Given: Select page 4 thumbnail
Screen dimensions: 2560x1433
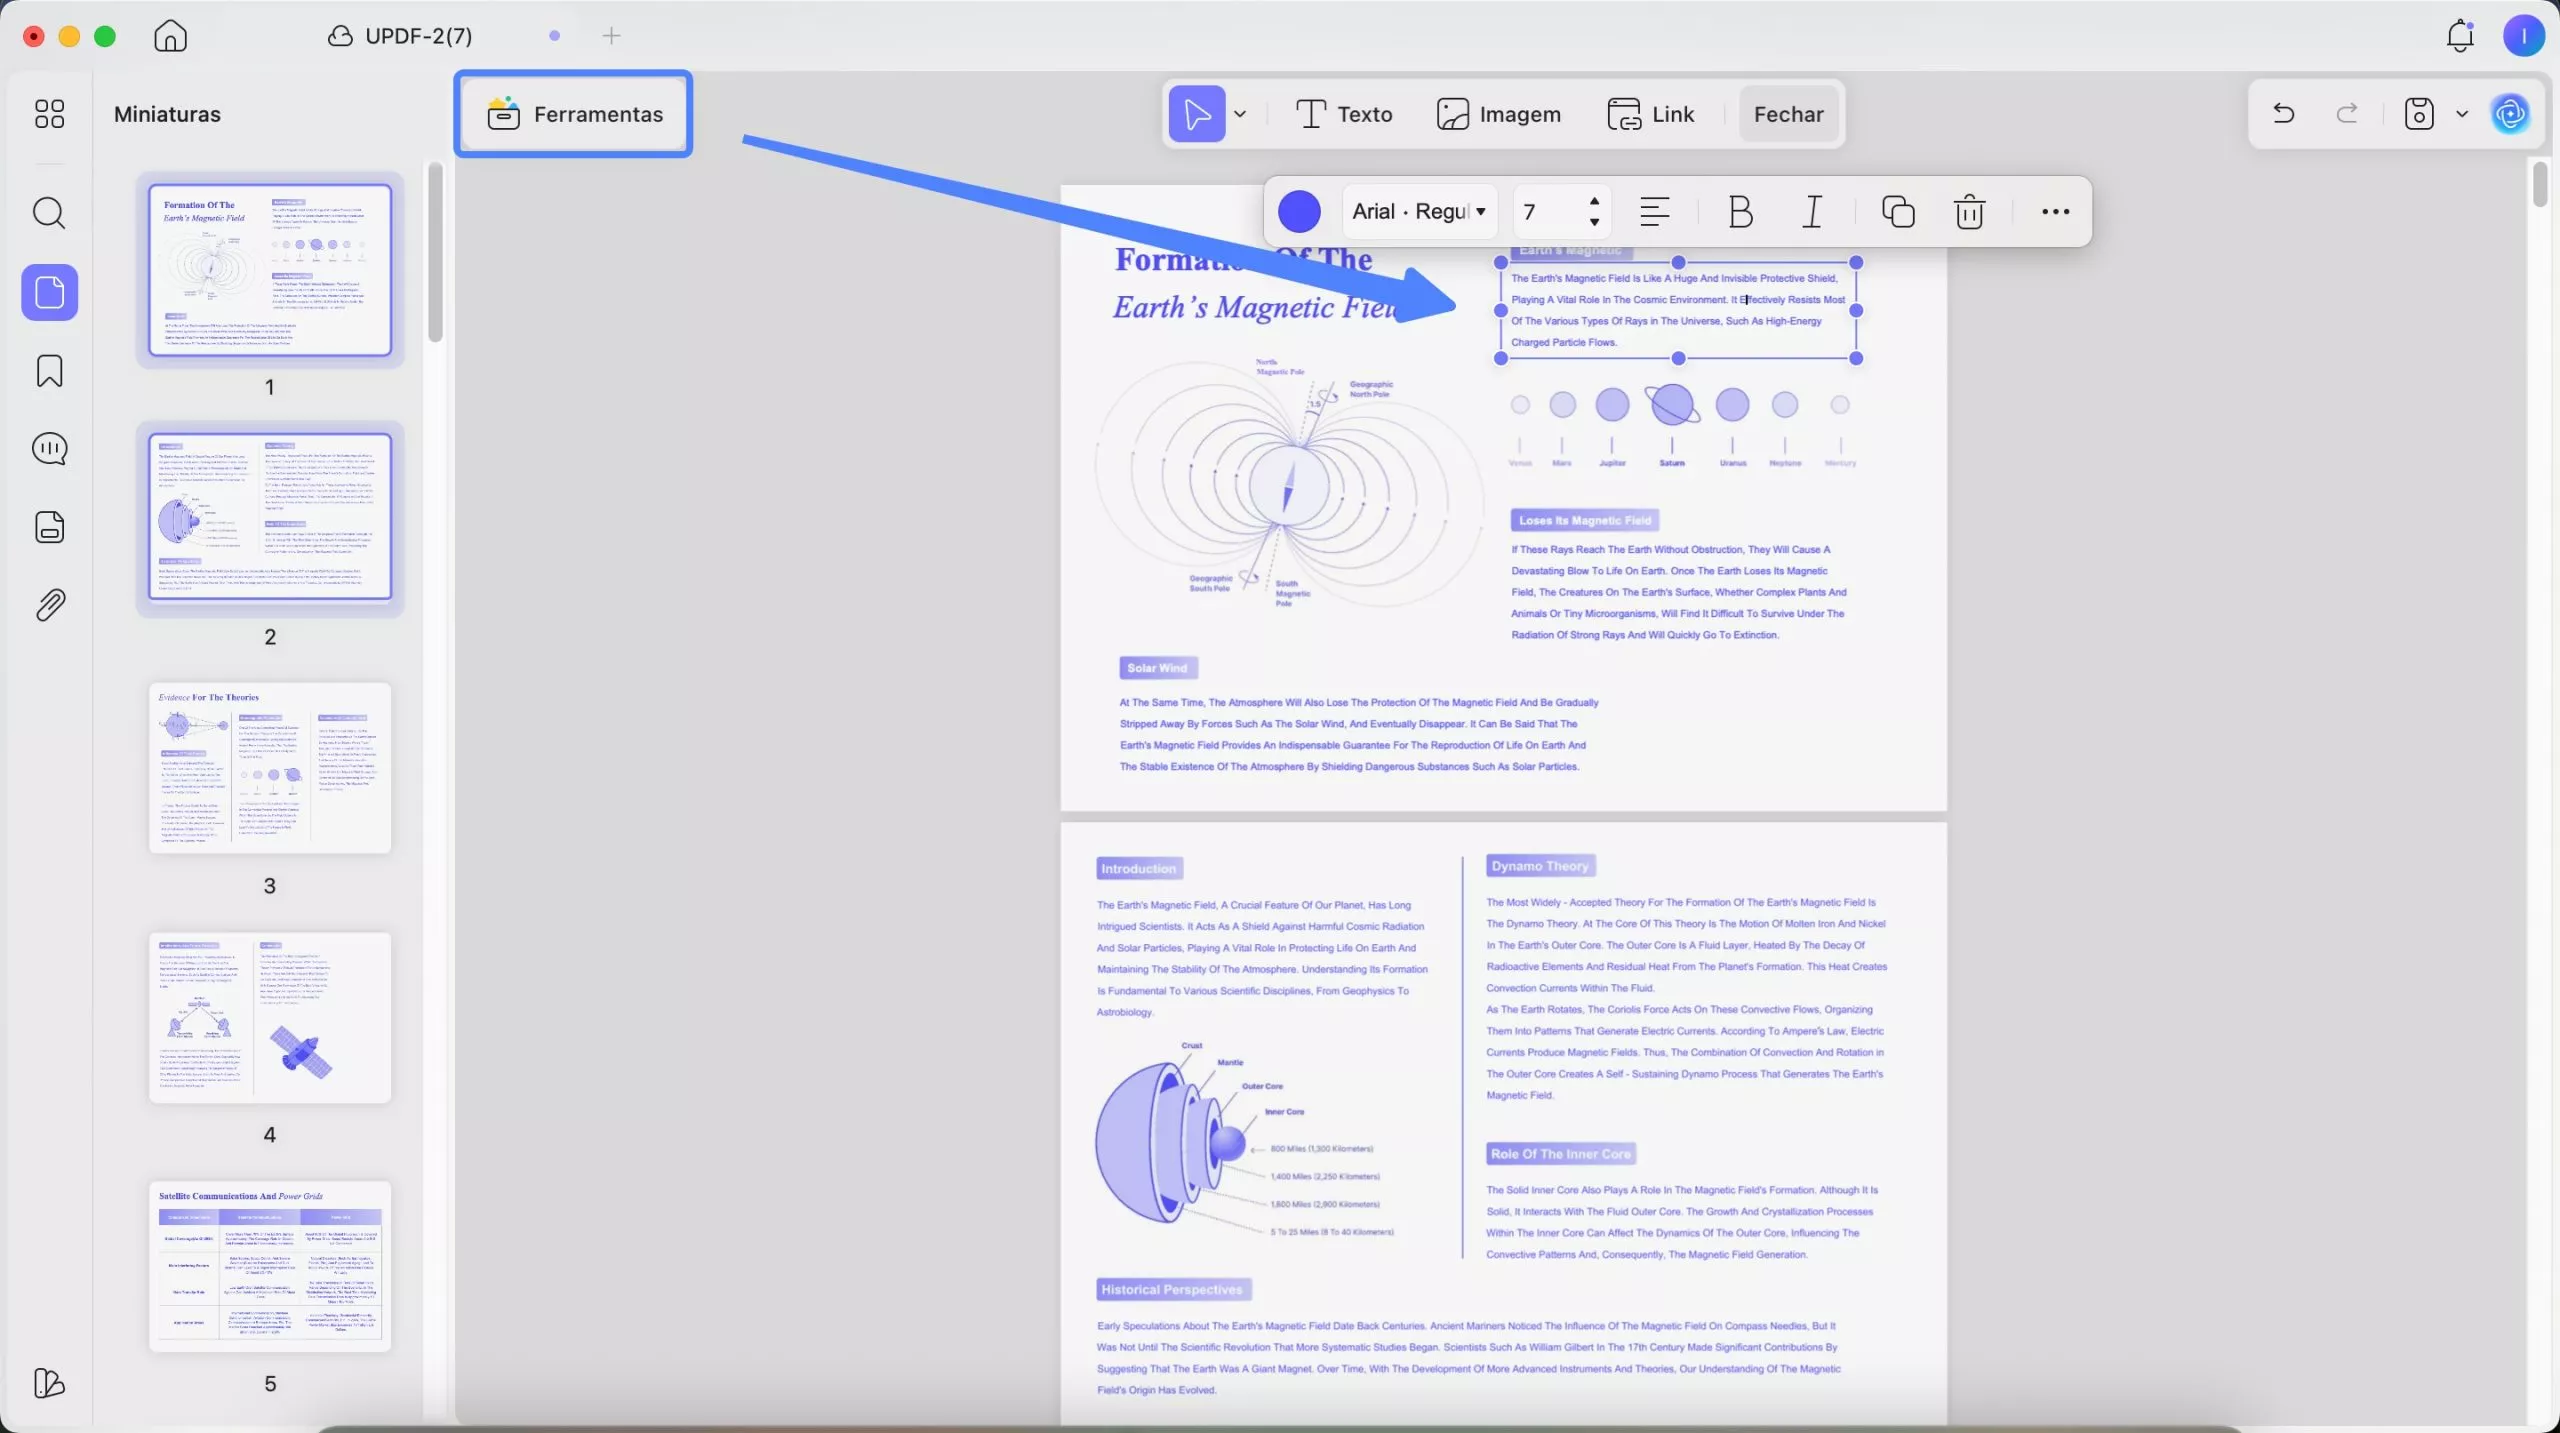Looking at the screenshot, I should pos(270,1018).
